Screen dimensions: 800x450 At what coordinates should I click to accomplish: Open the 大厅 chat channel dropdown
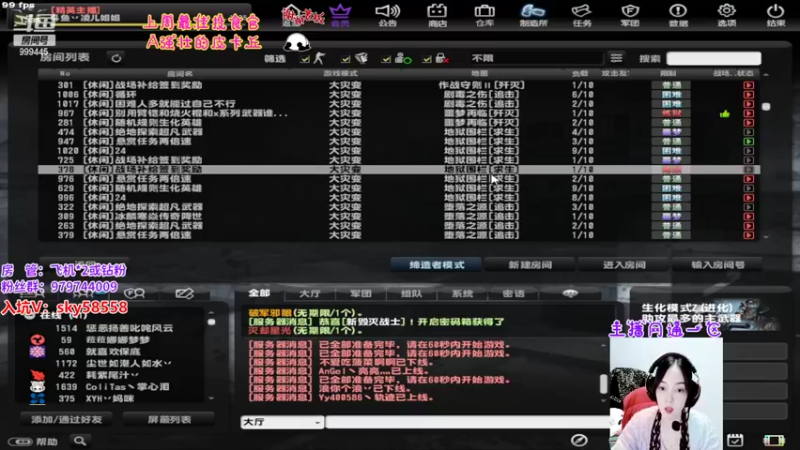pyautogui.click(x=282, y=422)
